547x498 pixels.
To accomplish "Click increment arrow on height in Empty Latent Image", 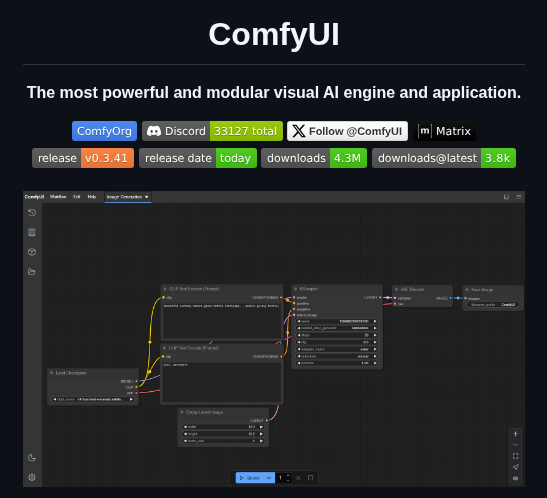I will pos(261,434).
